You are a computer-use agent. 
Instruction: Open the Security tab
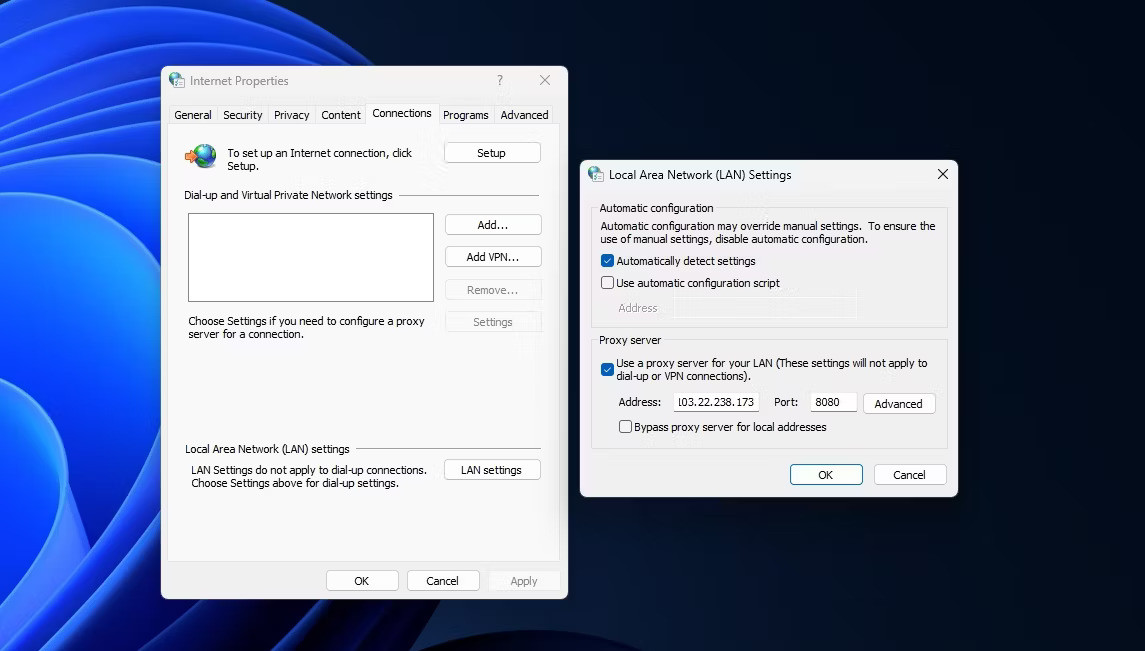click(242, 114)
